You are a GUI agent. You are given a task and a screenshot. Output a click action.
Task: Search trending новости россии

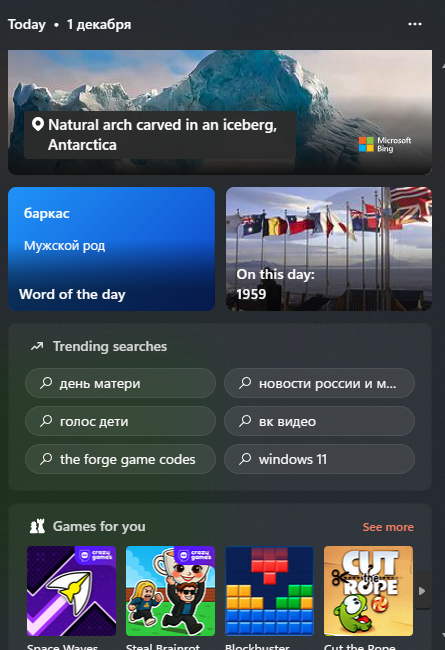[319, 383]
